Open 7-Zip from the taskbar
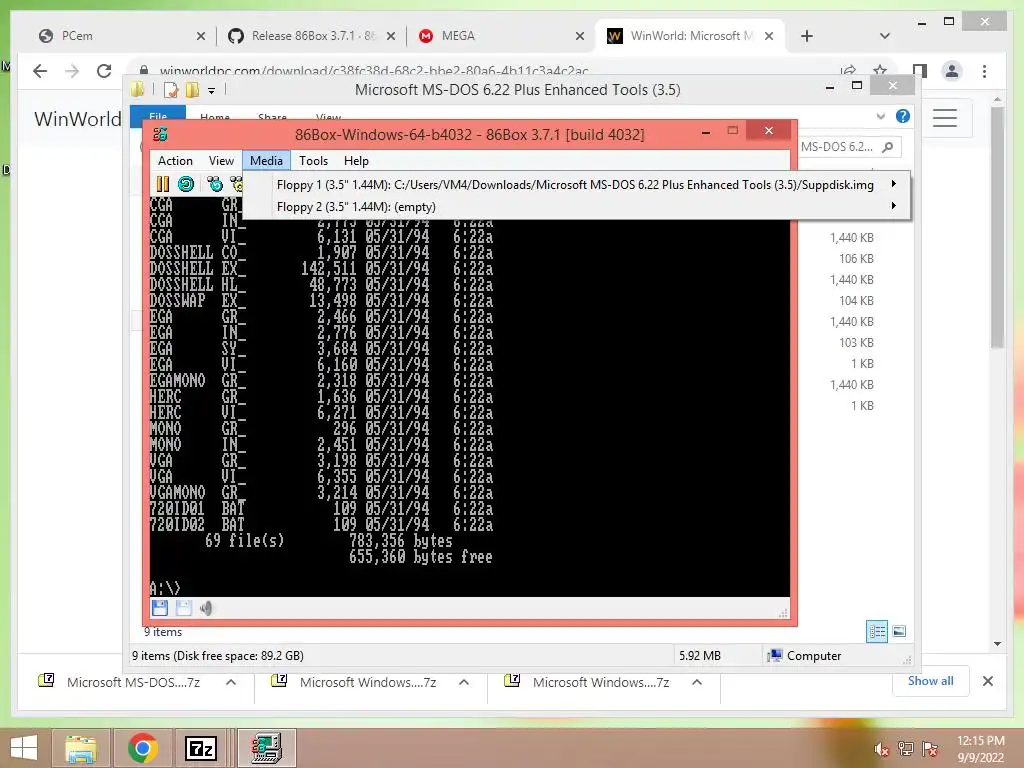Screen dimensions: 1024x768 click(x=201, y=748)
